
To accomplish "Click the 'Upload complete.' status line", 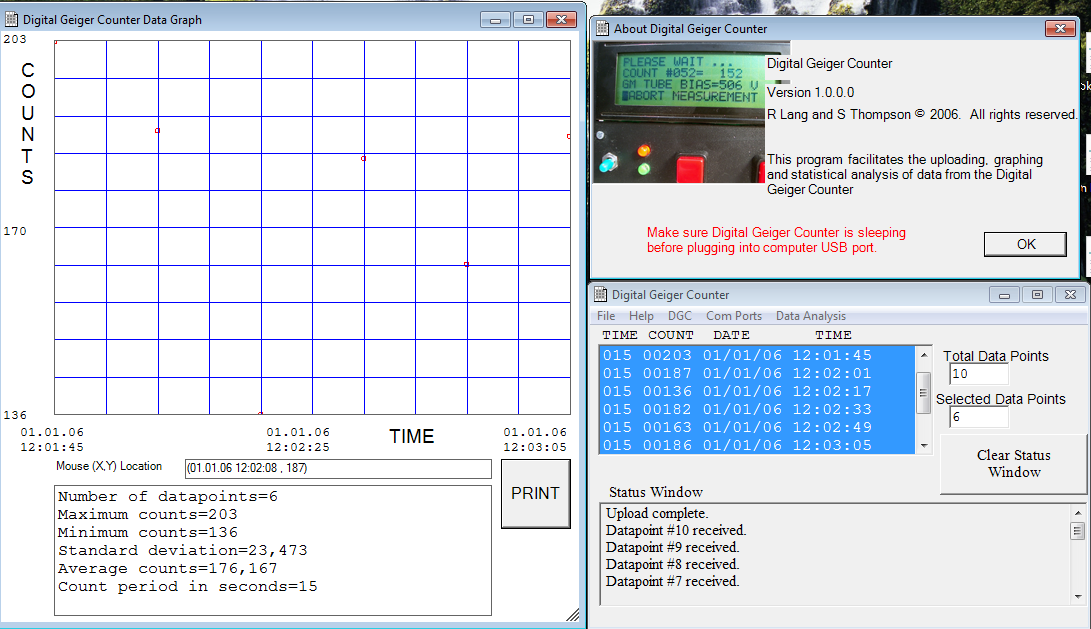I will 657,513.
